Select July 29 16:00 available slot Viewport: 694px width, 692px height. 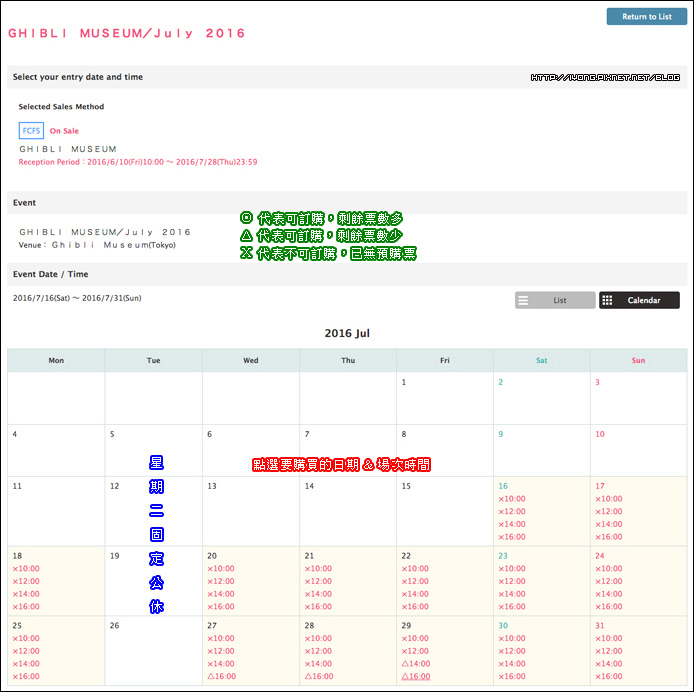pyautogui.click(x=416, y=676)
